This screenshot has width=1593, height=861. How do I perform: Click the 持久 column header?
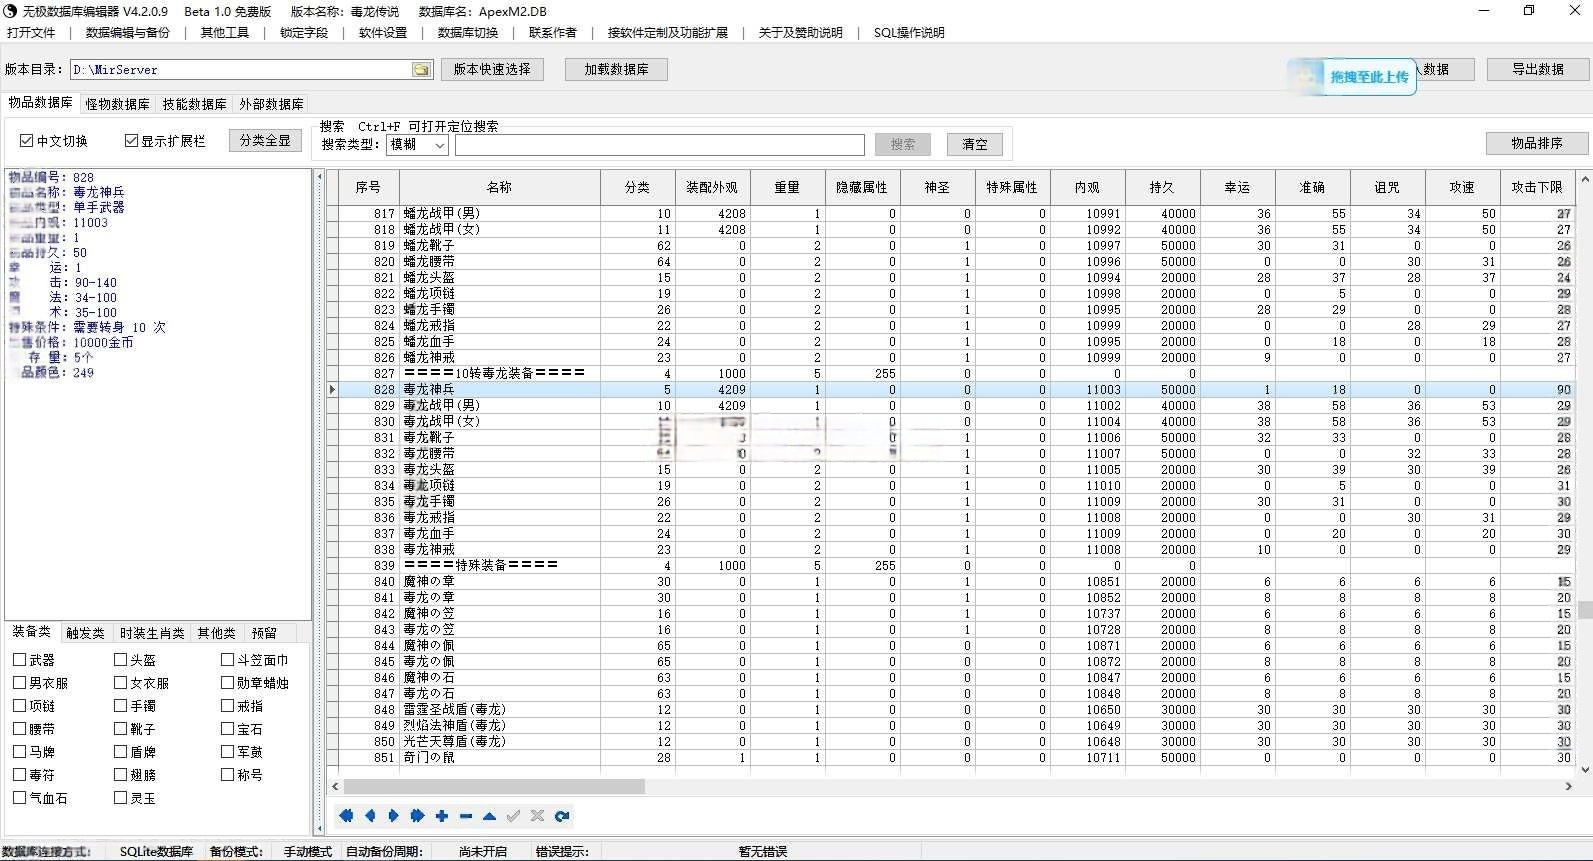pos(1162,187)
